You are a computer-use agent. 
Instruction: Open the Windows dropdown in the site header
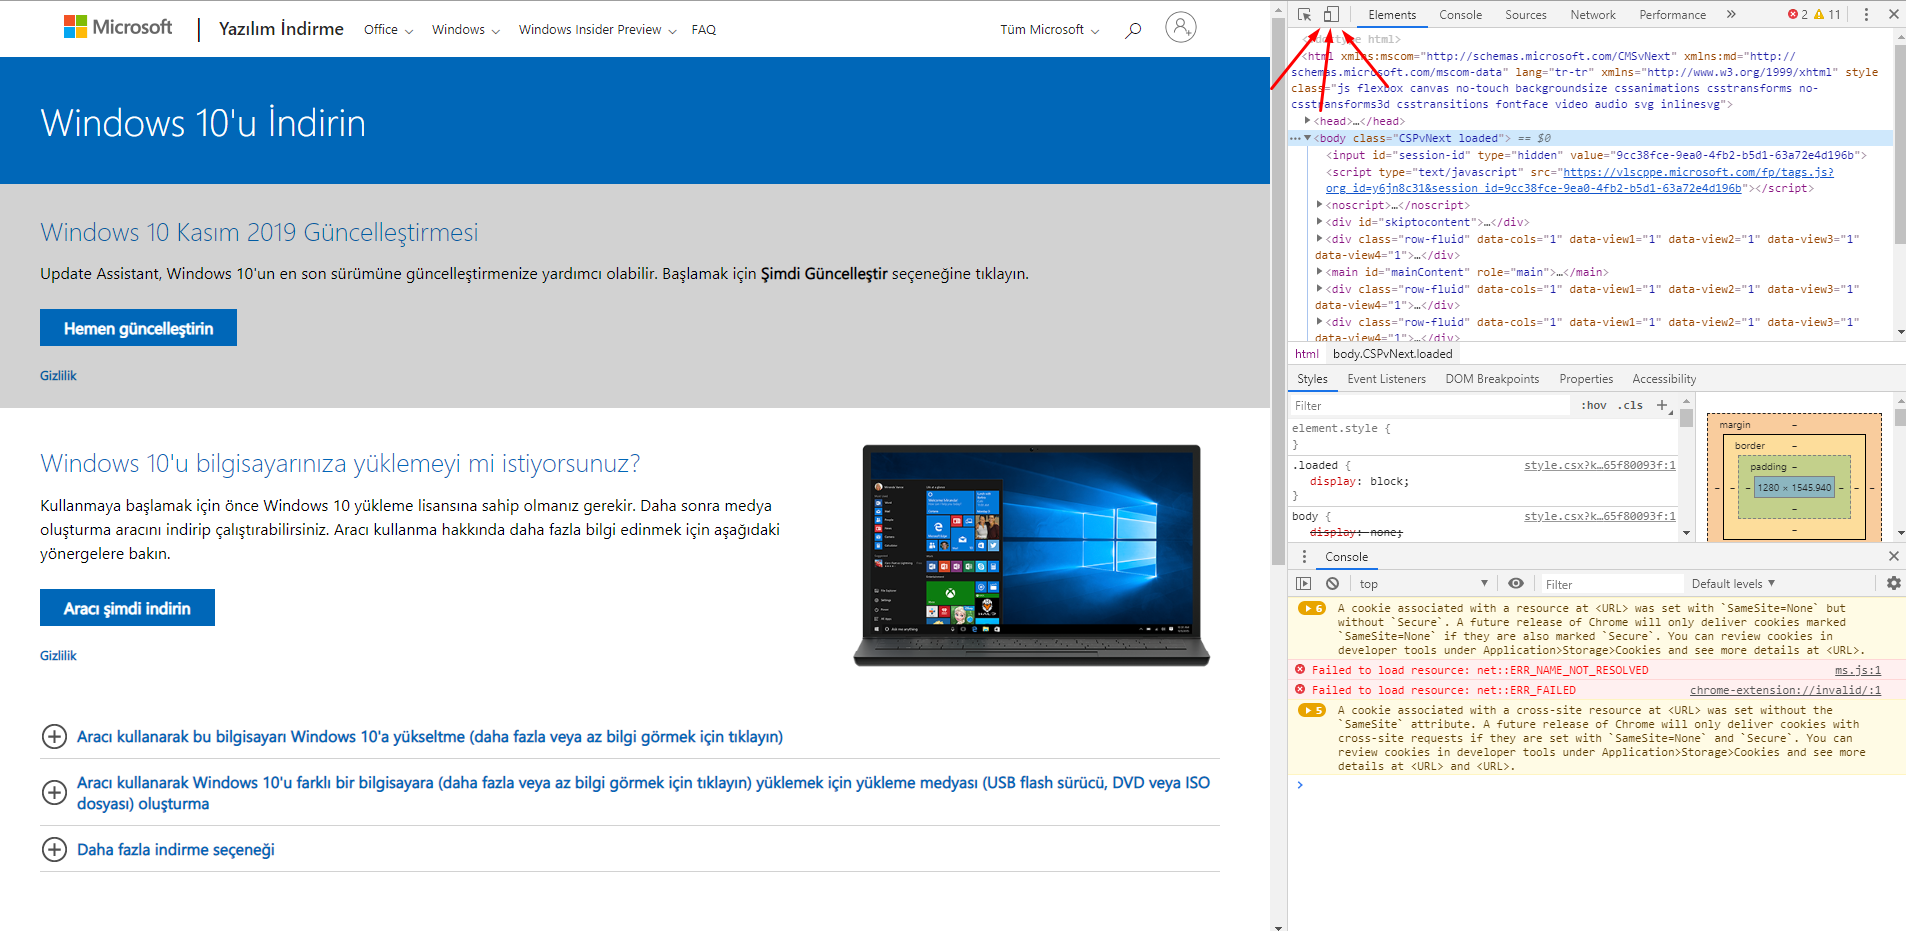tap(466, 30)
